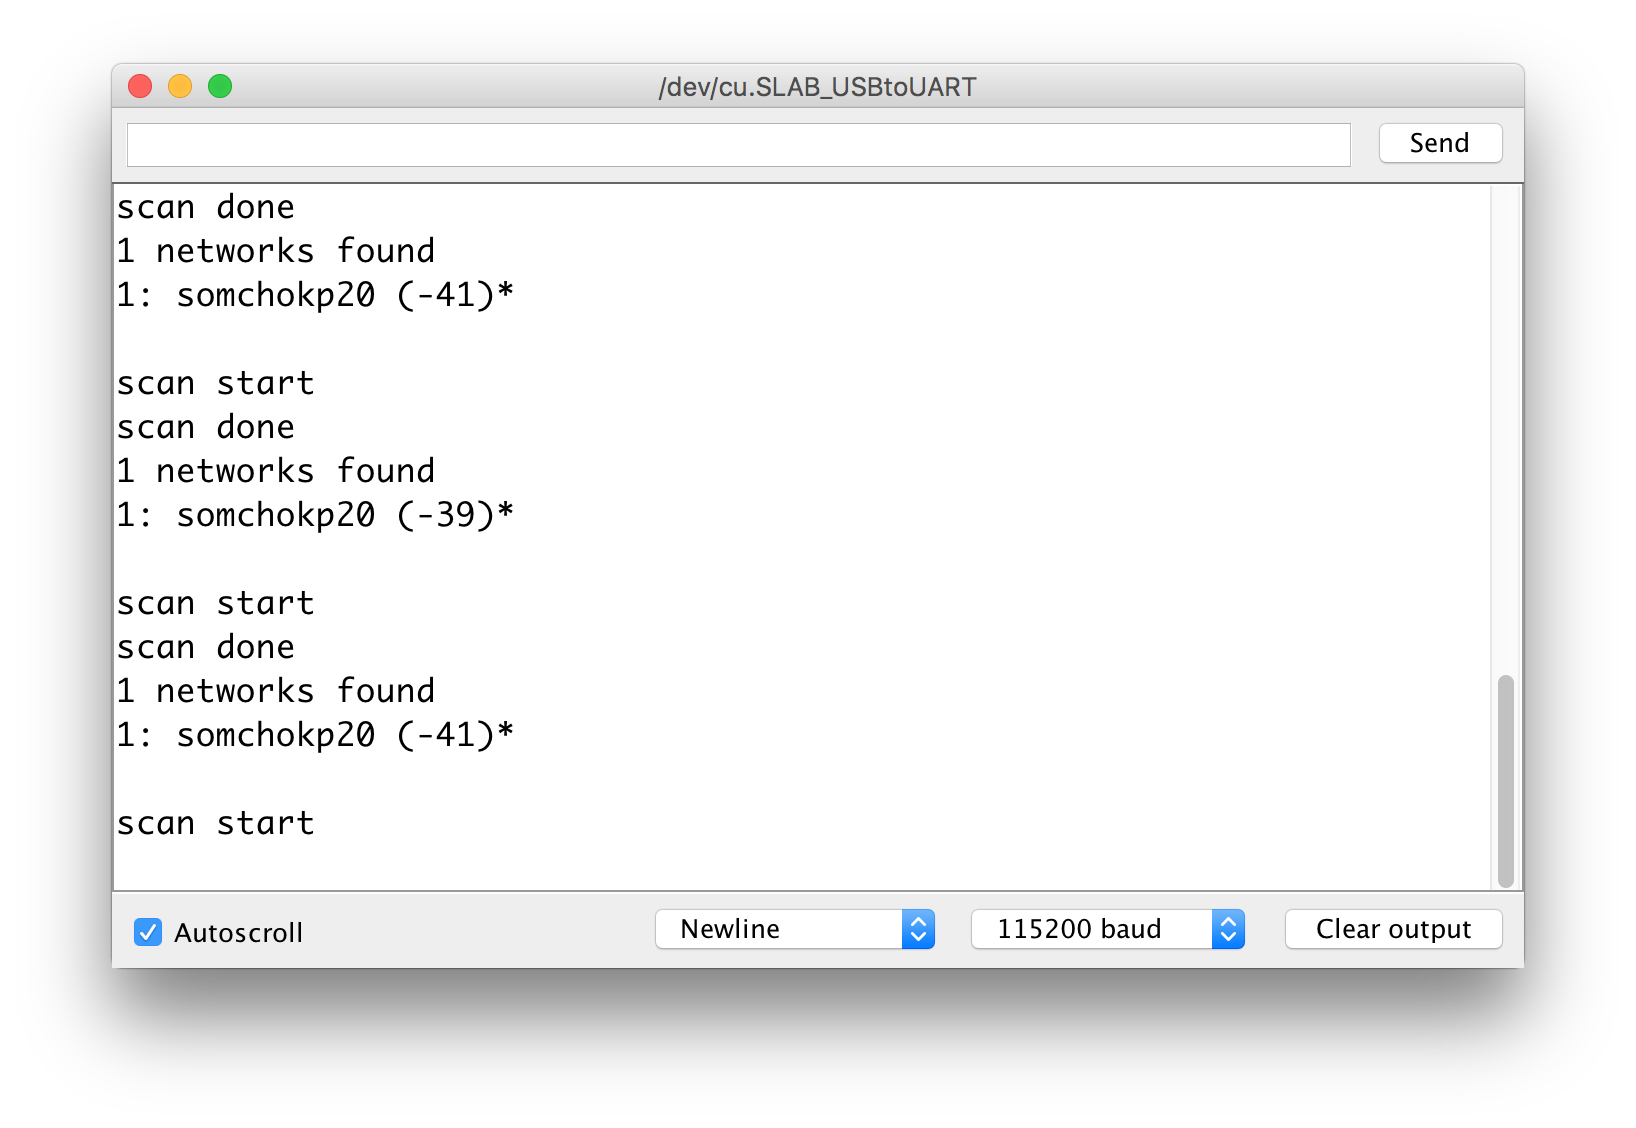This screenshot has height=1128, width=1636.
Task: Disable the Autoscroll checkbox
Action: [x=148, y=932]
